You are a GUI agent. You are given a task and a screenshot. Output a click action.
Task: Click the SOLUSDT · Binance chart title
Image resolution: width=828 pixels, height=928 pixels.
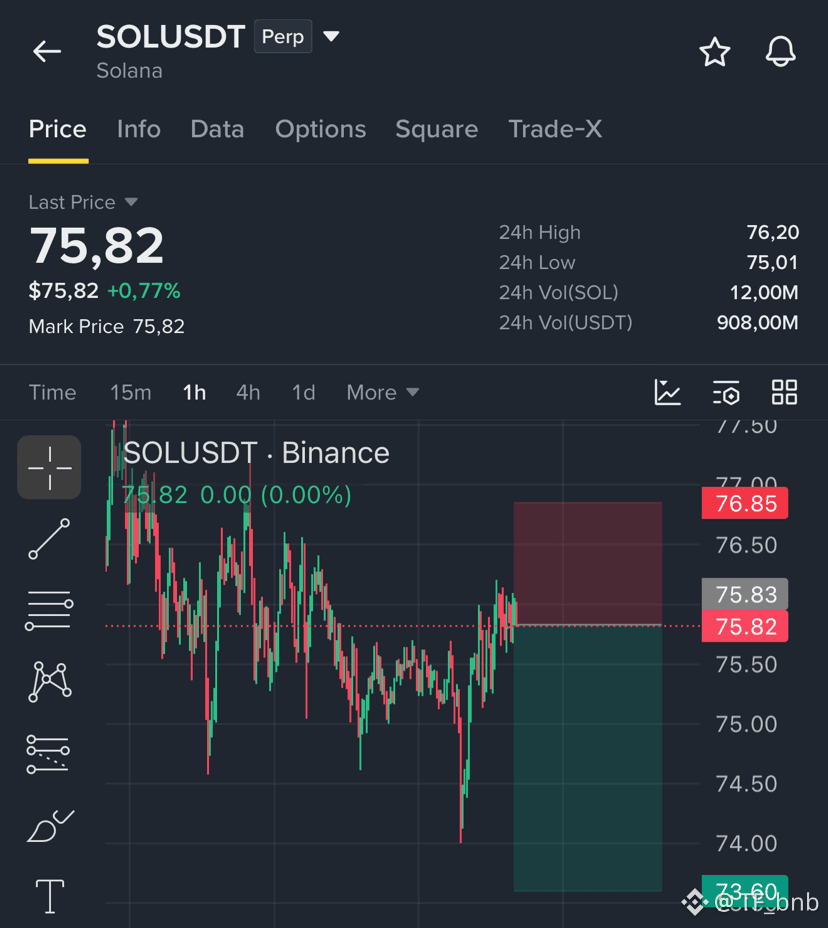coord(256,453)
